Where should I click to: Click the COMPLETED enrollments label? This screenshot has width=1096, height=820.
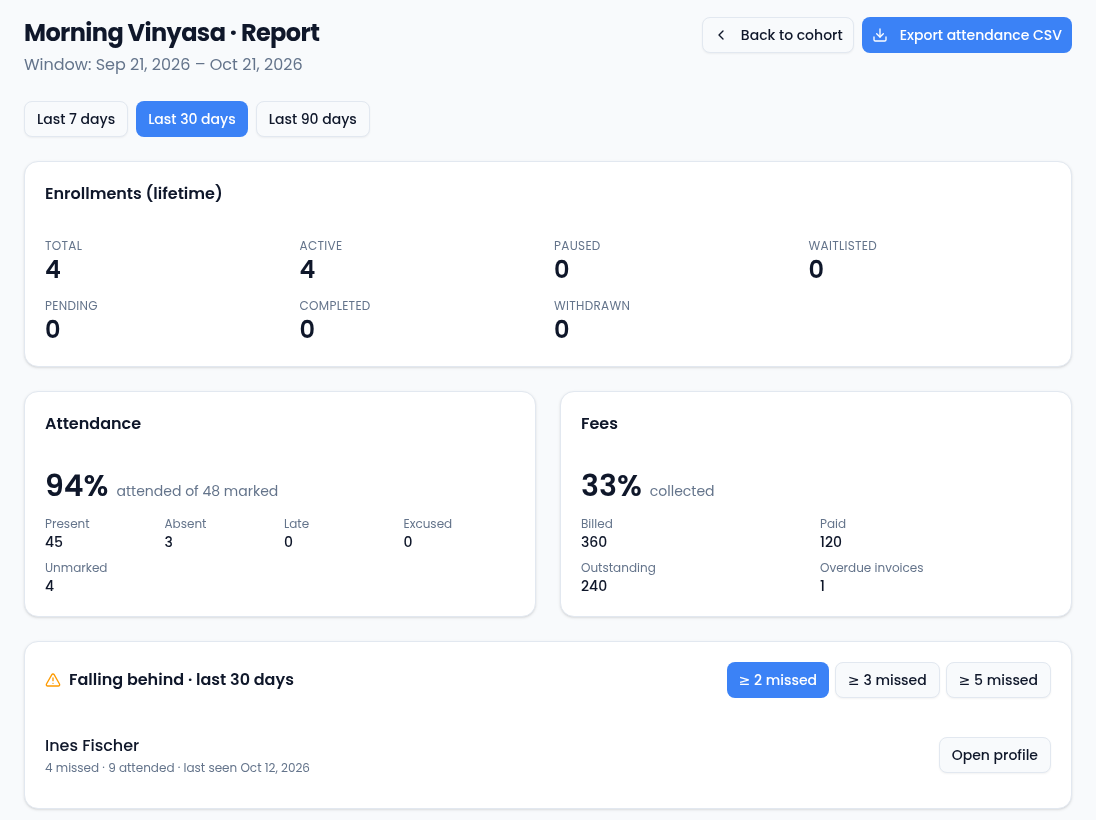tap(334, 306)
